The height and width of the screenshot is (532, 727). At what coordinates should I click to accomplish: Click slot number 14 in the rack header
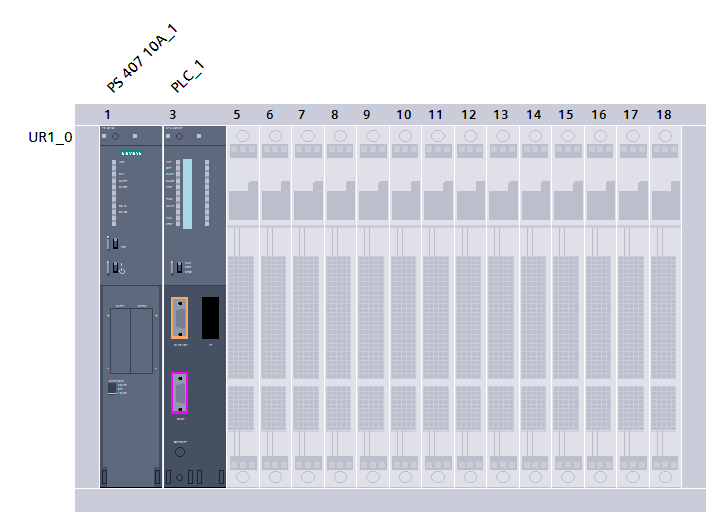[x=534, y=115]
